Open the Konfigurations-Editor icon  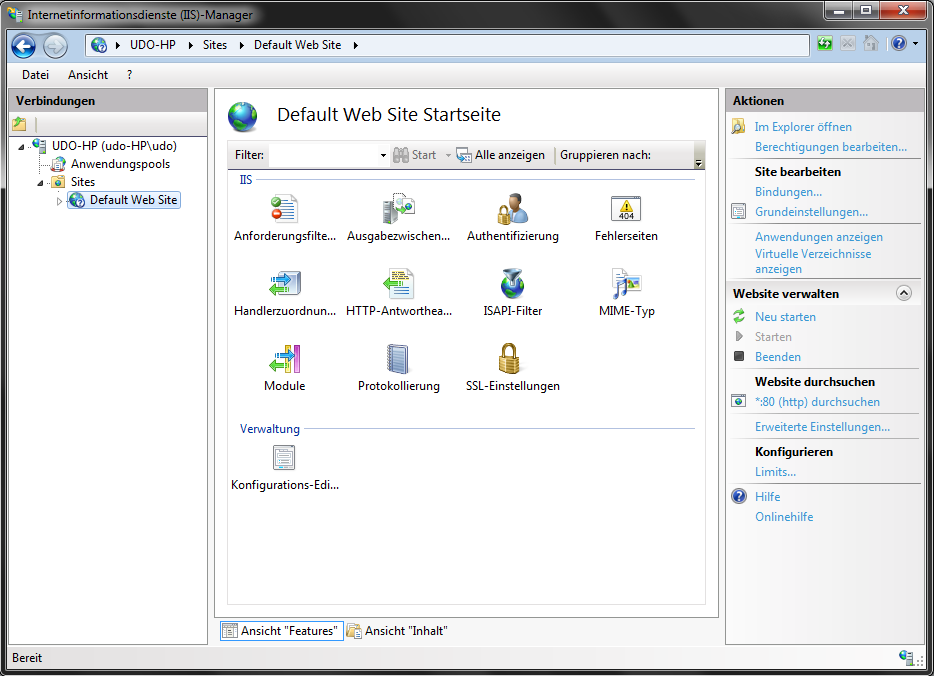pos(284,458)
